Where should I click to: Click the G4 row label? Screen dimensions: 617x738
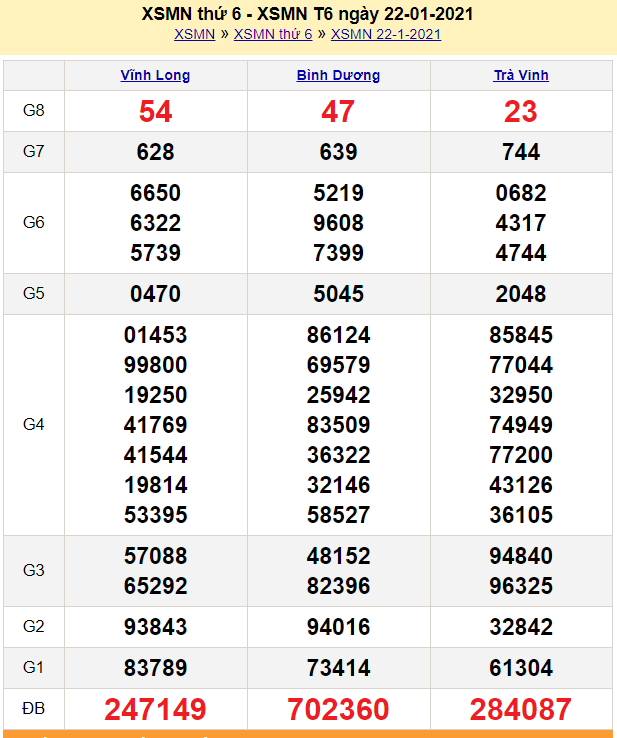click(34, 425)
